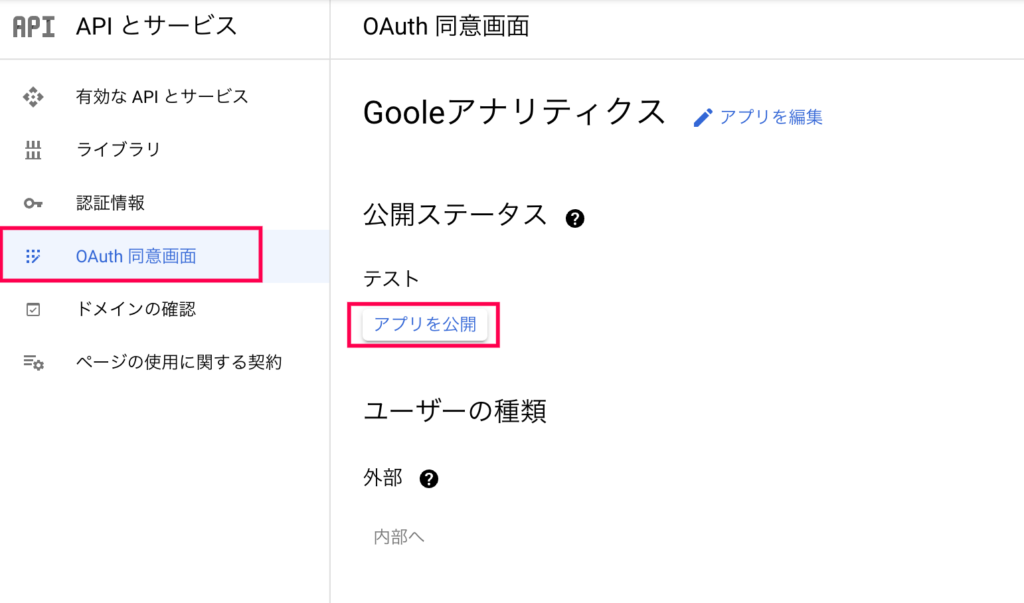Click the page usage agreements gear icon
The width and height of the screenshot is (1024, 603).
point(33,363)
